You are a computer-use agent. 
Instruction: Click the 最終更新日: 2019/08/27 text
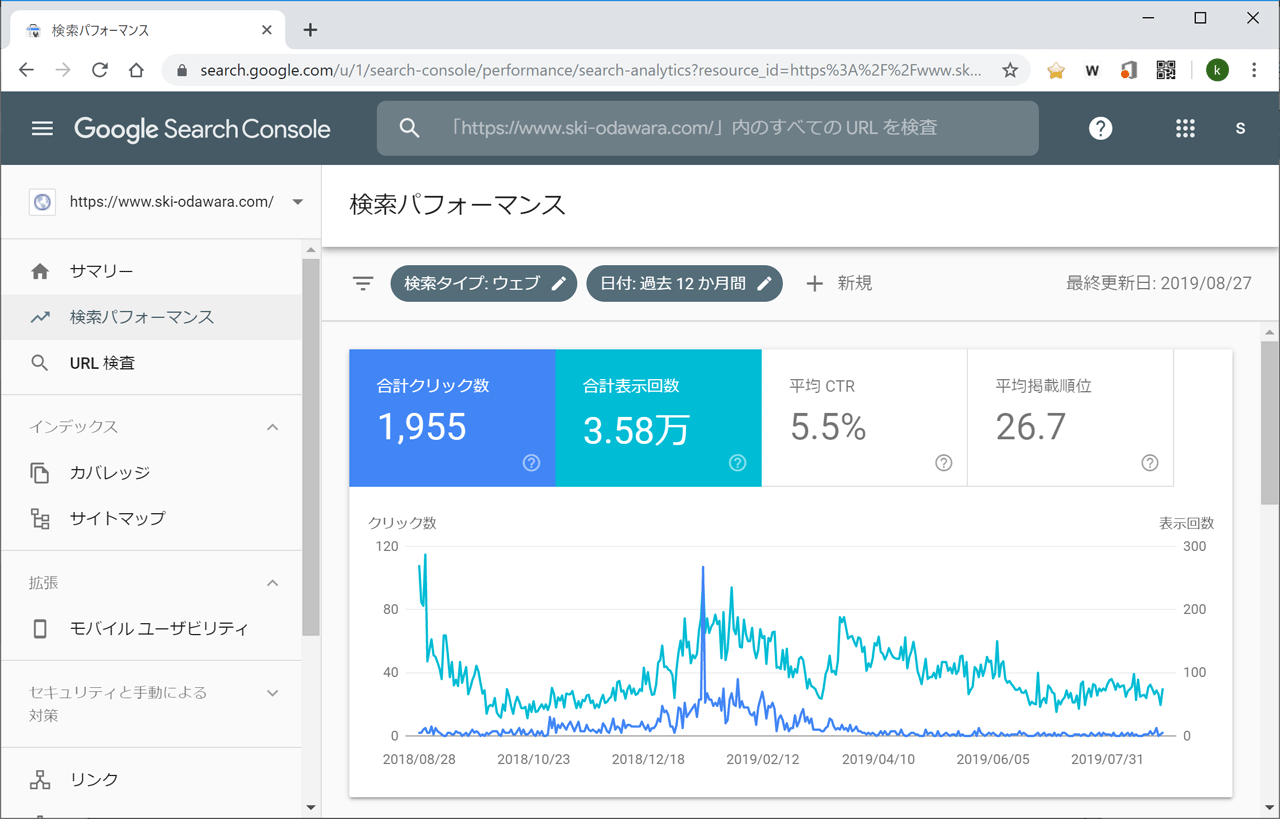(1159, 283)
